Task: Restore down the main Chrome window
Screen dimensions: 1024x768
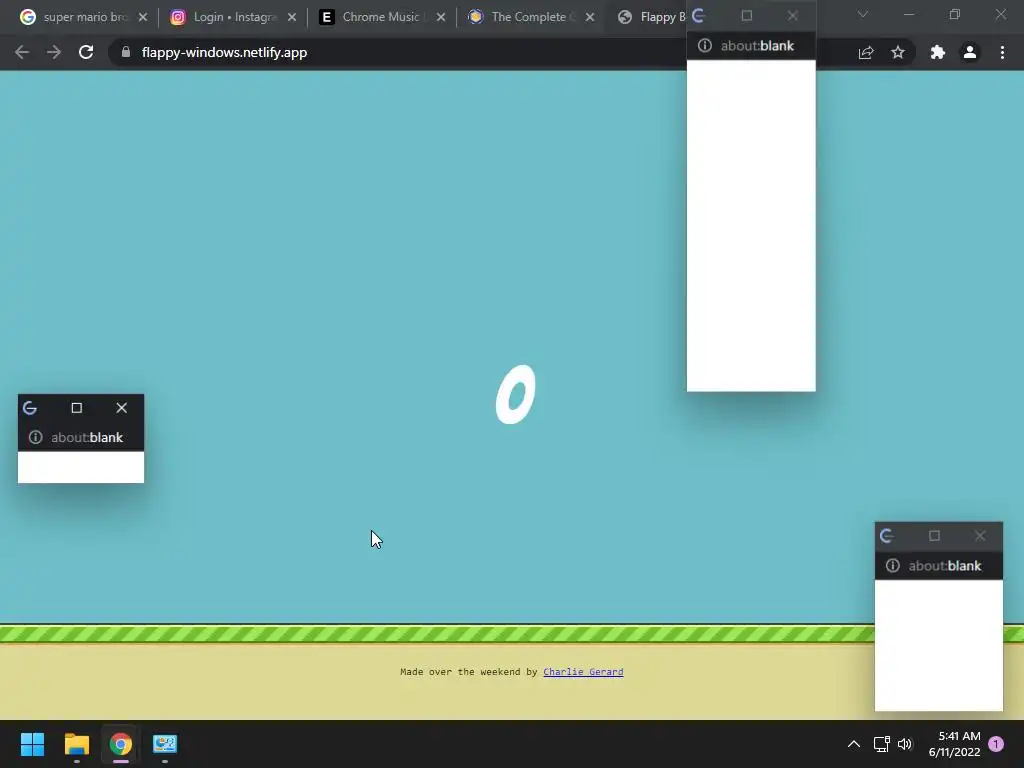Action: 955,14
